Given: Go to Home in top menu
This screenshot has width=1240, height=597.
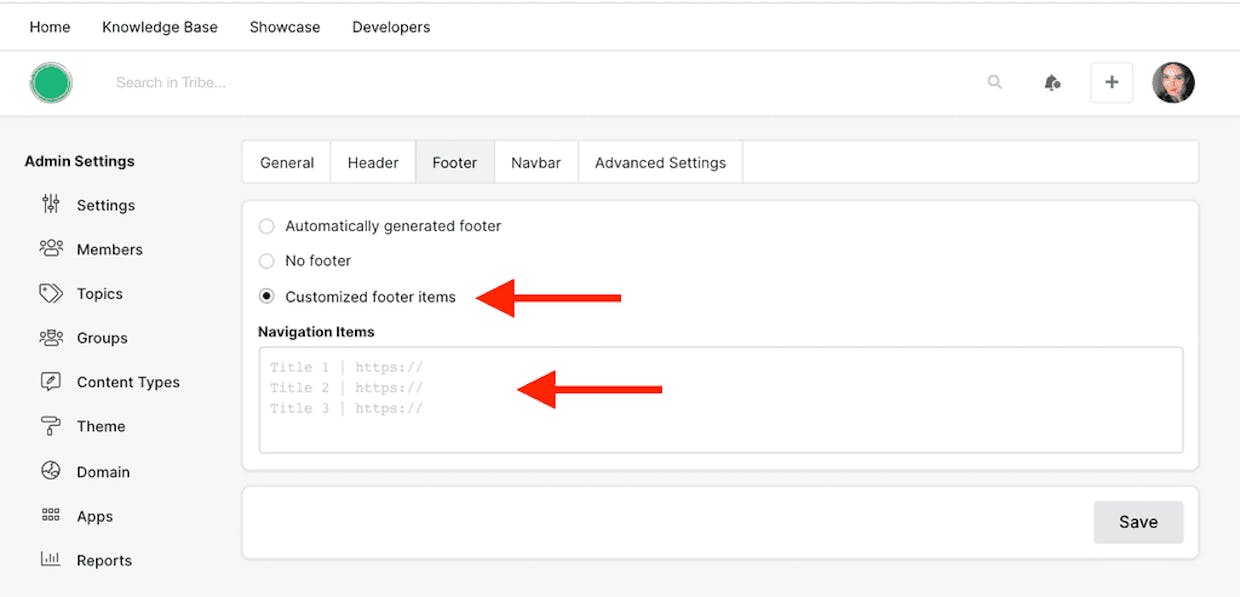Looking at the screenshot, I should tap(50, 27).
